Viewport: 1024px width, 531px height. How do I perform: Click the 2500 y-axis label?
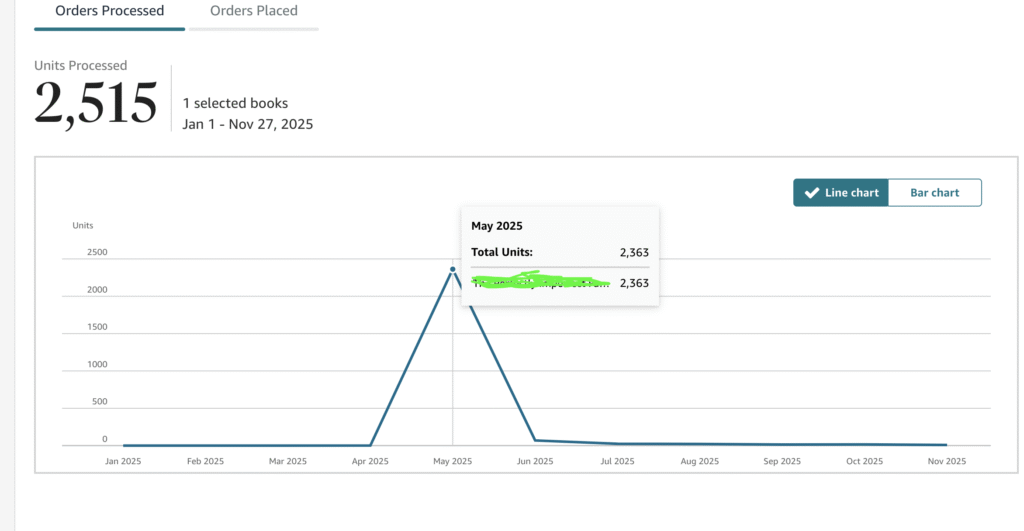(97, 252)
